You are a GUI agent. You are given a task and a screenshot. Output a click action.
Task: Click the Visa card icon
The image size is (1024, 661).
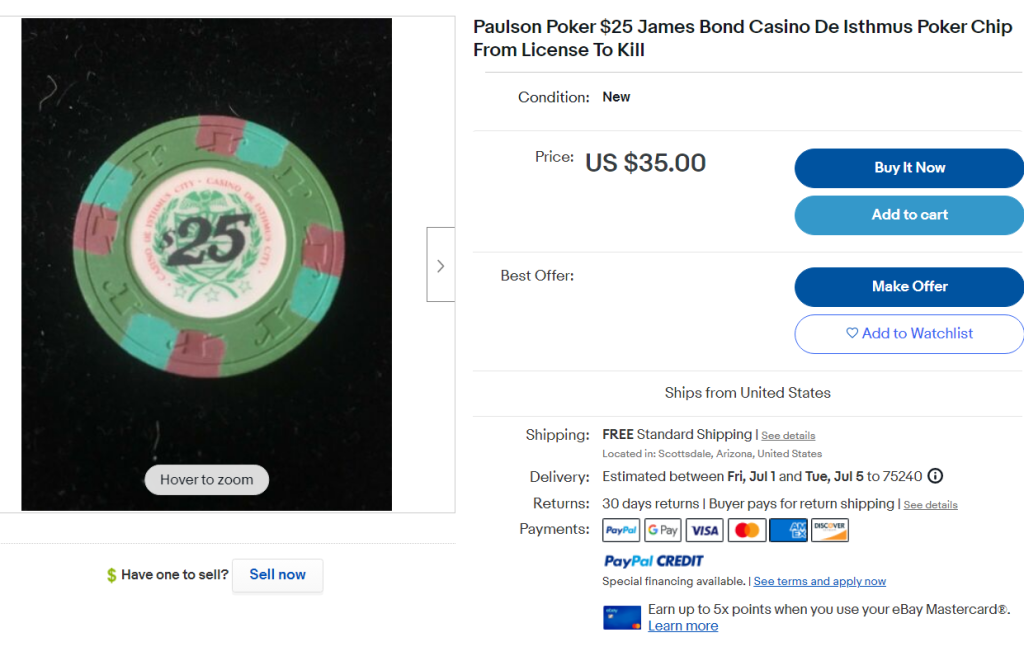coord(704,530)
